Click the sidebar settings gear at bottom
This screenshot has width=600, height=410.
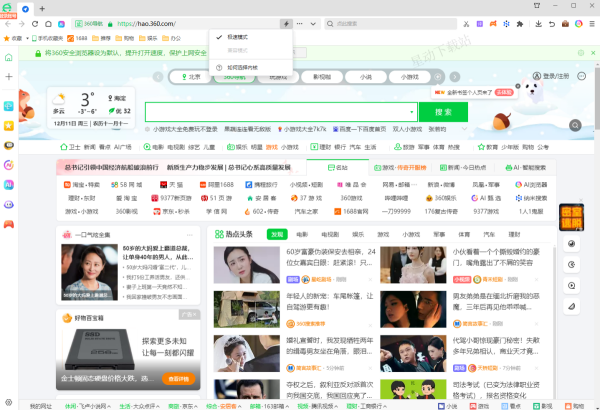point(9,402)
